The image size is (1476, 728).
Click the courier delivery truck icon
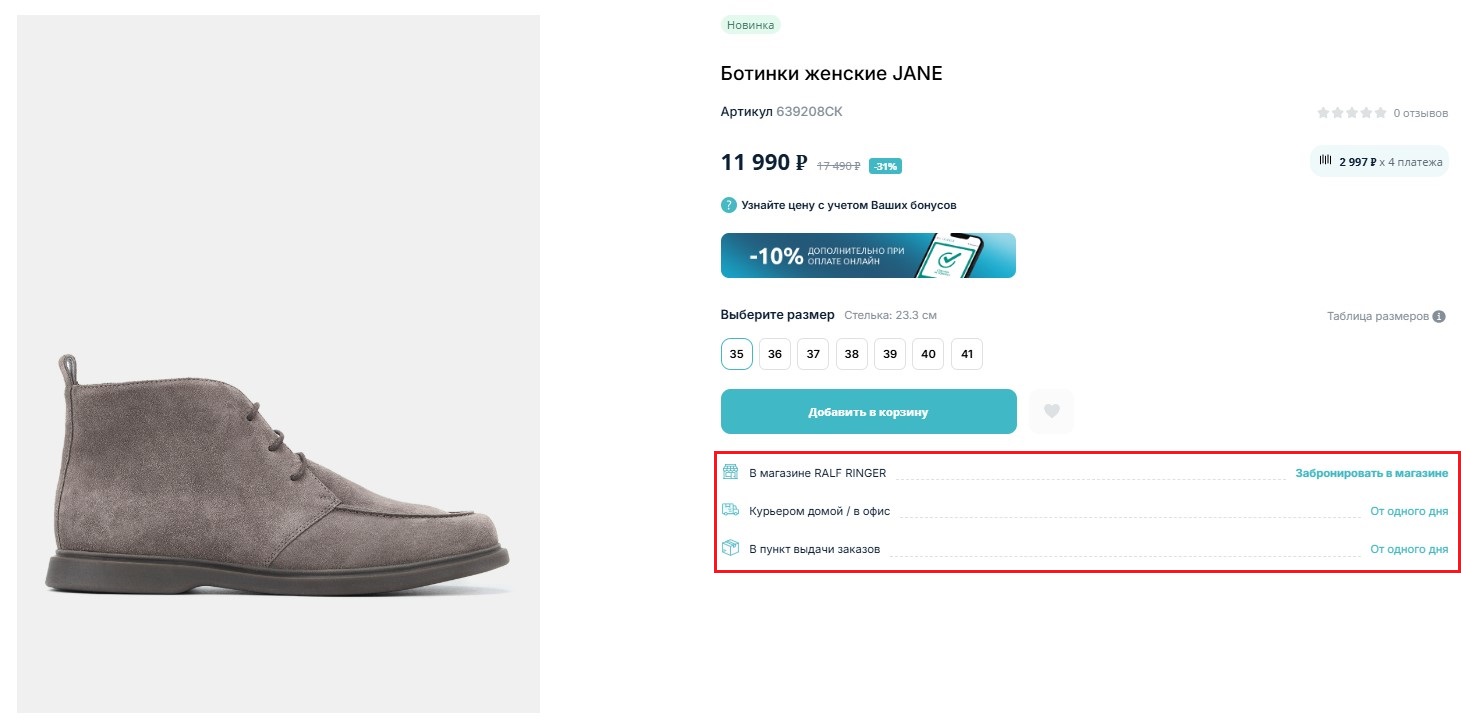click(x=730, y=510)
